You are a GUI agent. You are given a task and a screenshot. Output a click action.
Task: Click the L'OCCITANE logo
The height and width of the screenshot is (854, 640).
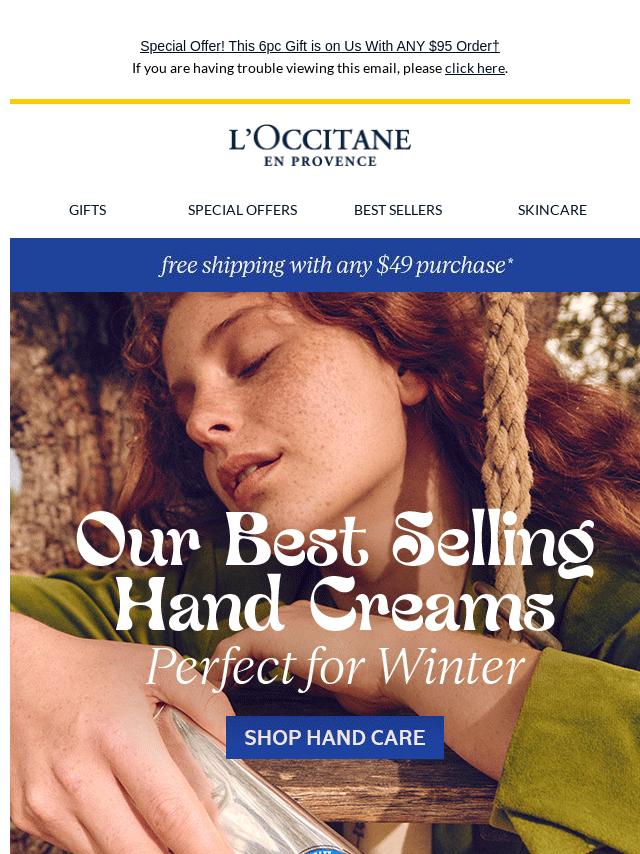click(x=320, y=139)
